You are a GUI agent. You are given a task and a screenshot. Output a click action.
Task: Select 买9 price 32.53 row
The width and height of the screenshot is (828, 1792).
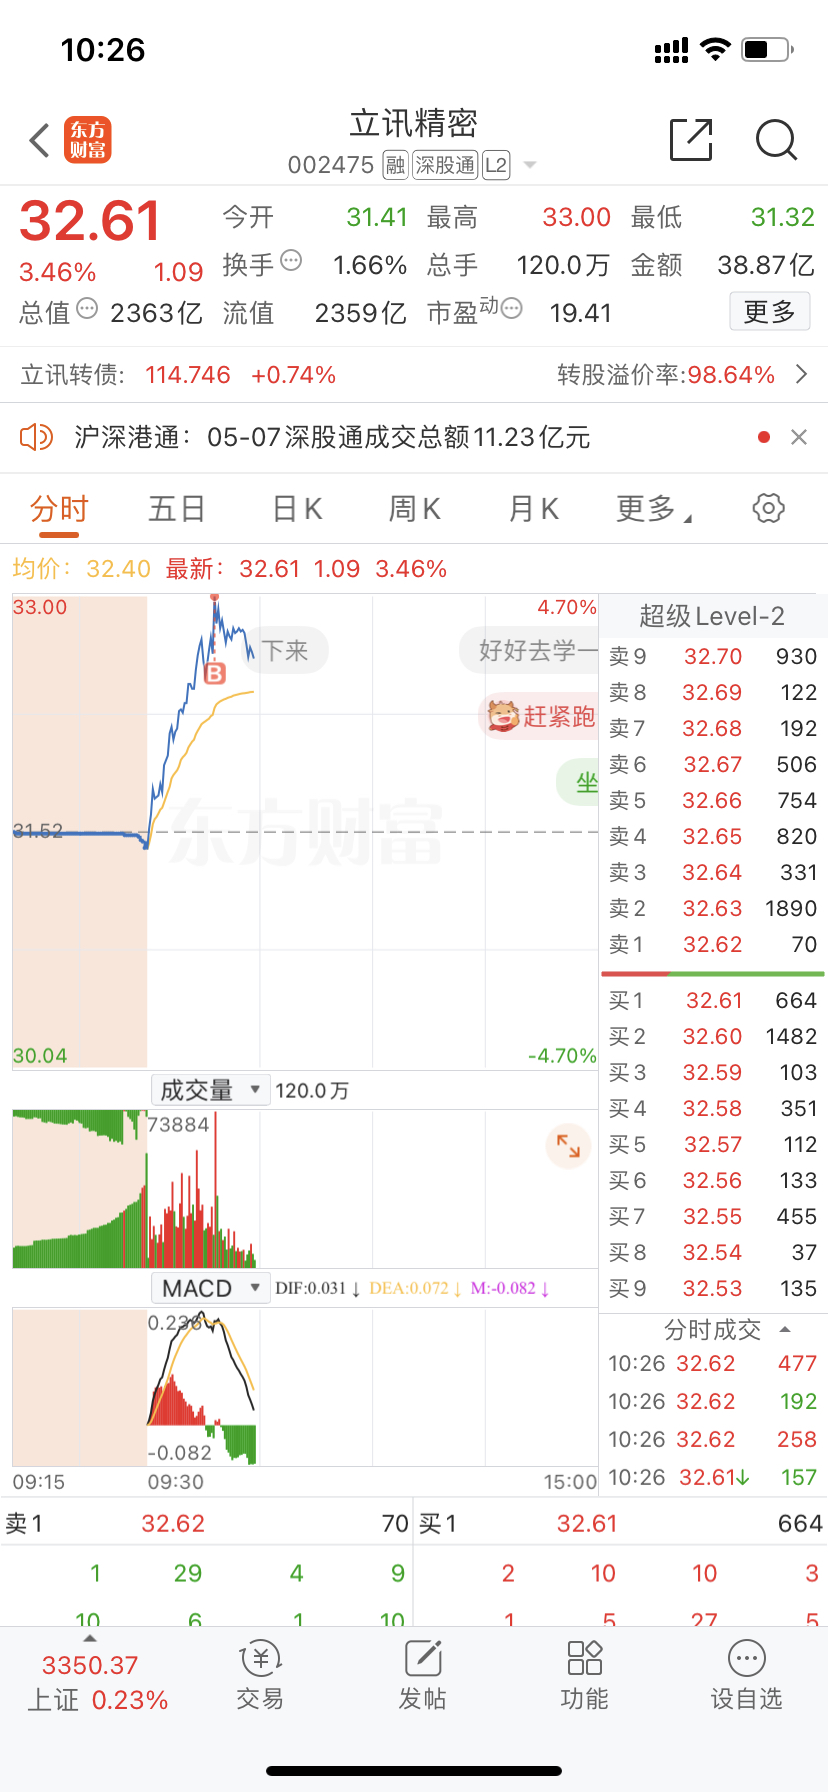click(712, 1289)
